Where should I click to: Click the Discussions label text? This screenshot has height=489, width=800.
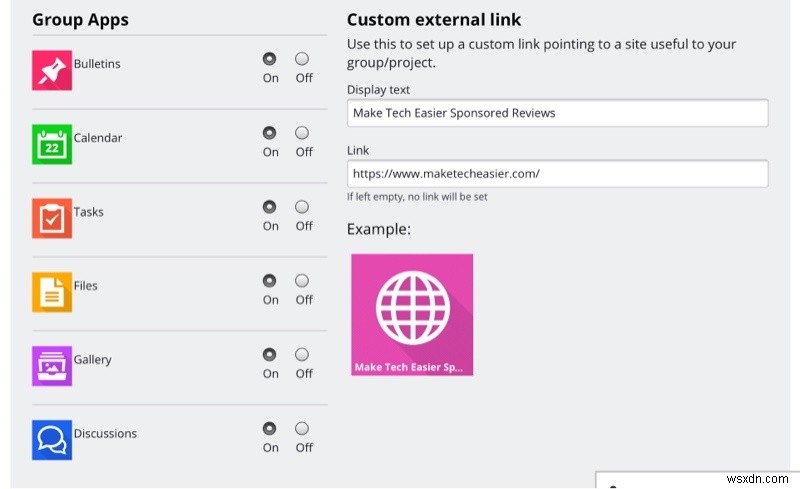click(105, 433)
